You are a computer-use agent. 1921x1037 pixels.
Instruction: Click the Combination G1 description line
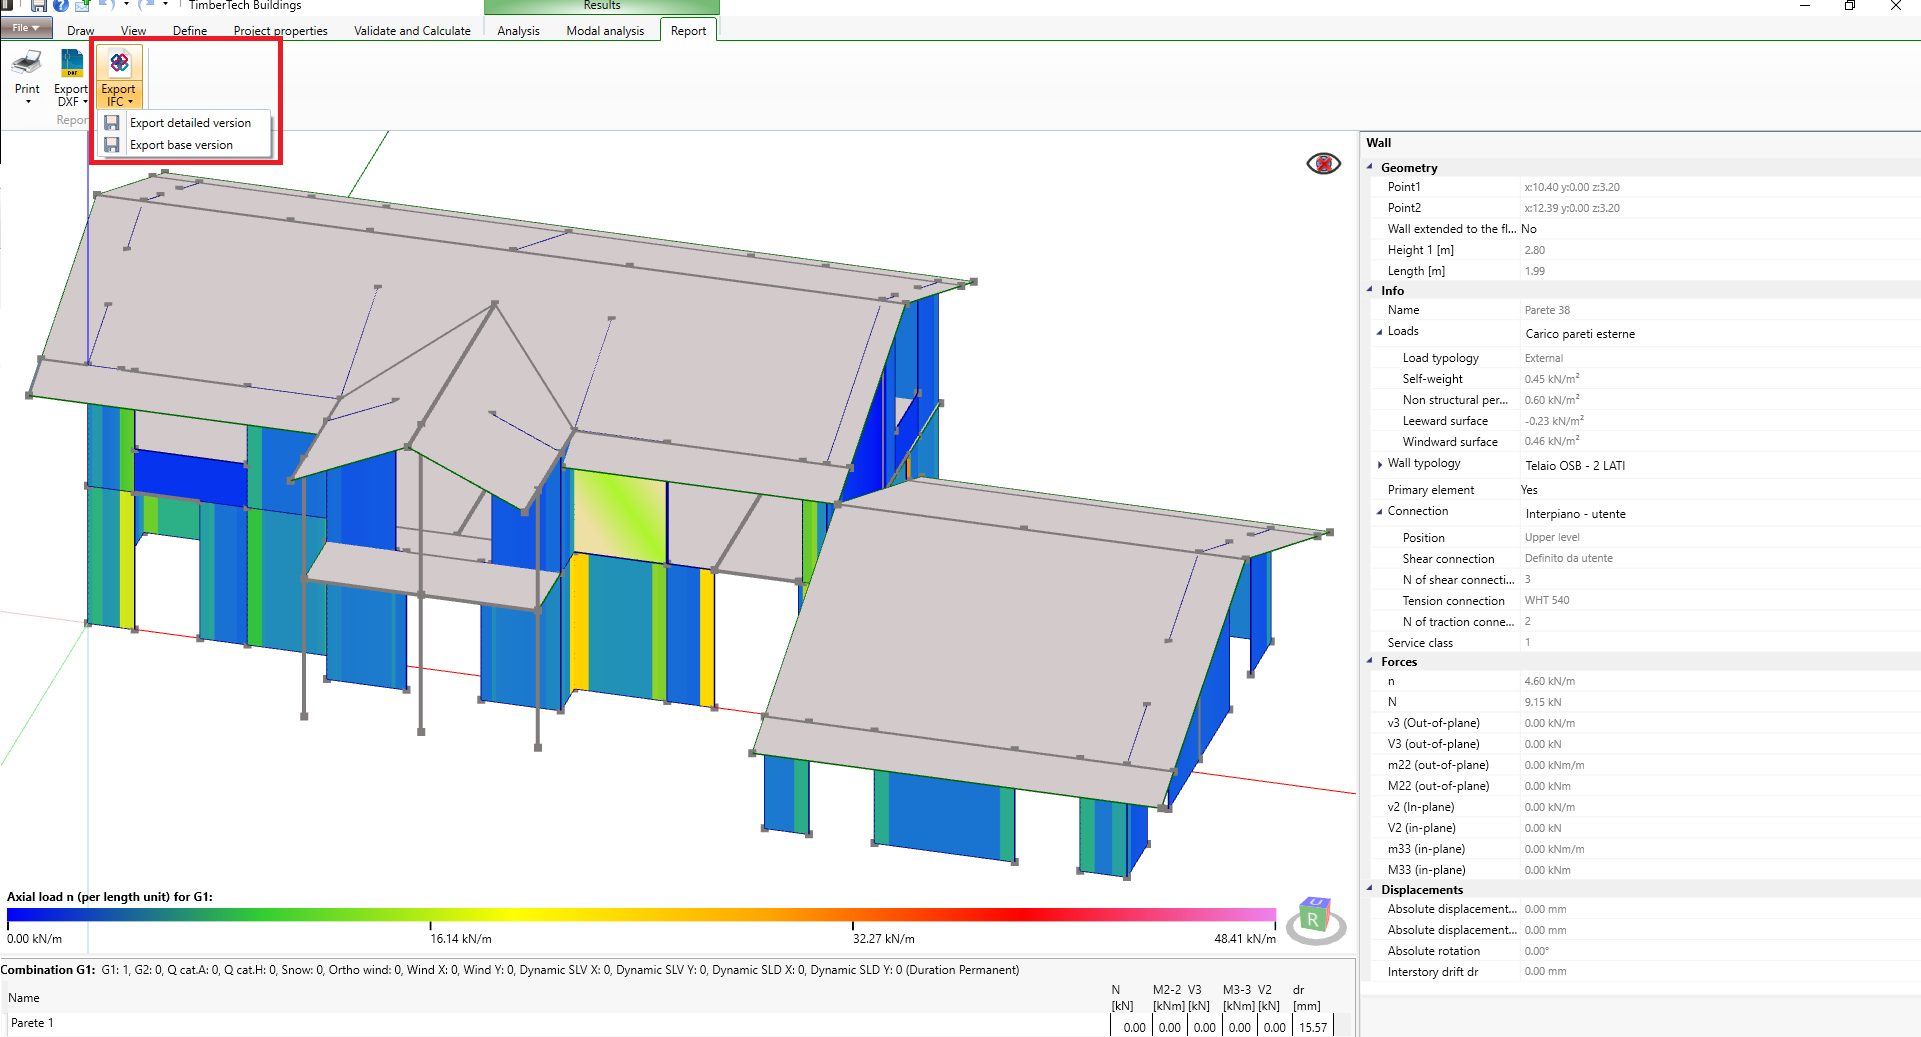(x=510, y=970)
